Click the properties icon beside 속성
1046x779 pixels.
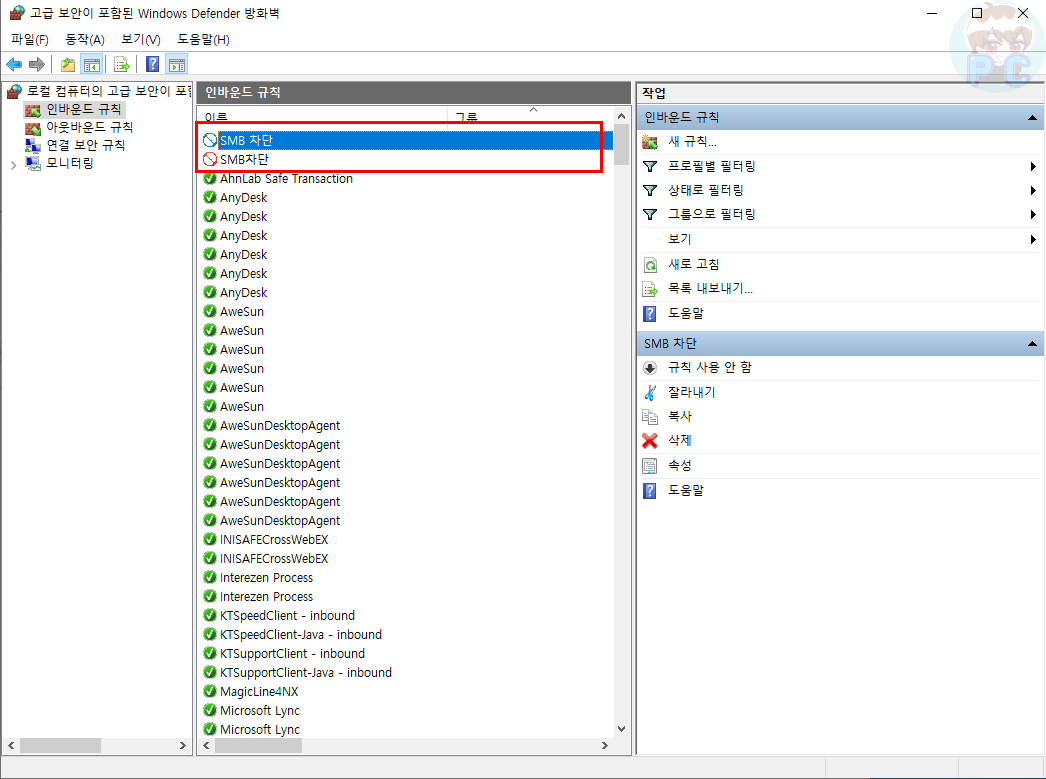click(x=650, y=466)
